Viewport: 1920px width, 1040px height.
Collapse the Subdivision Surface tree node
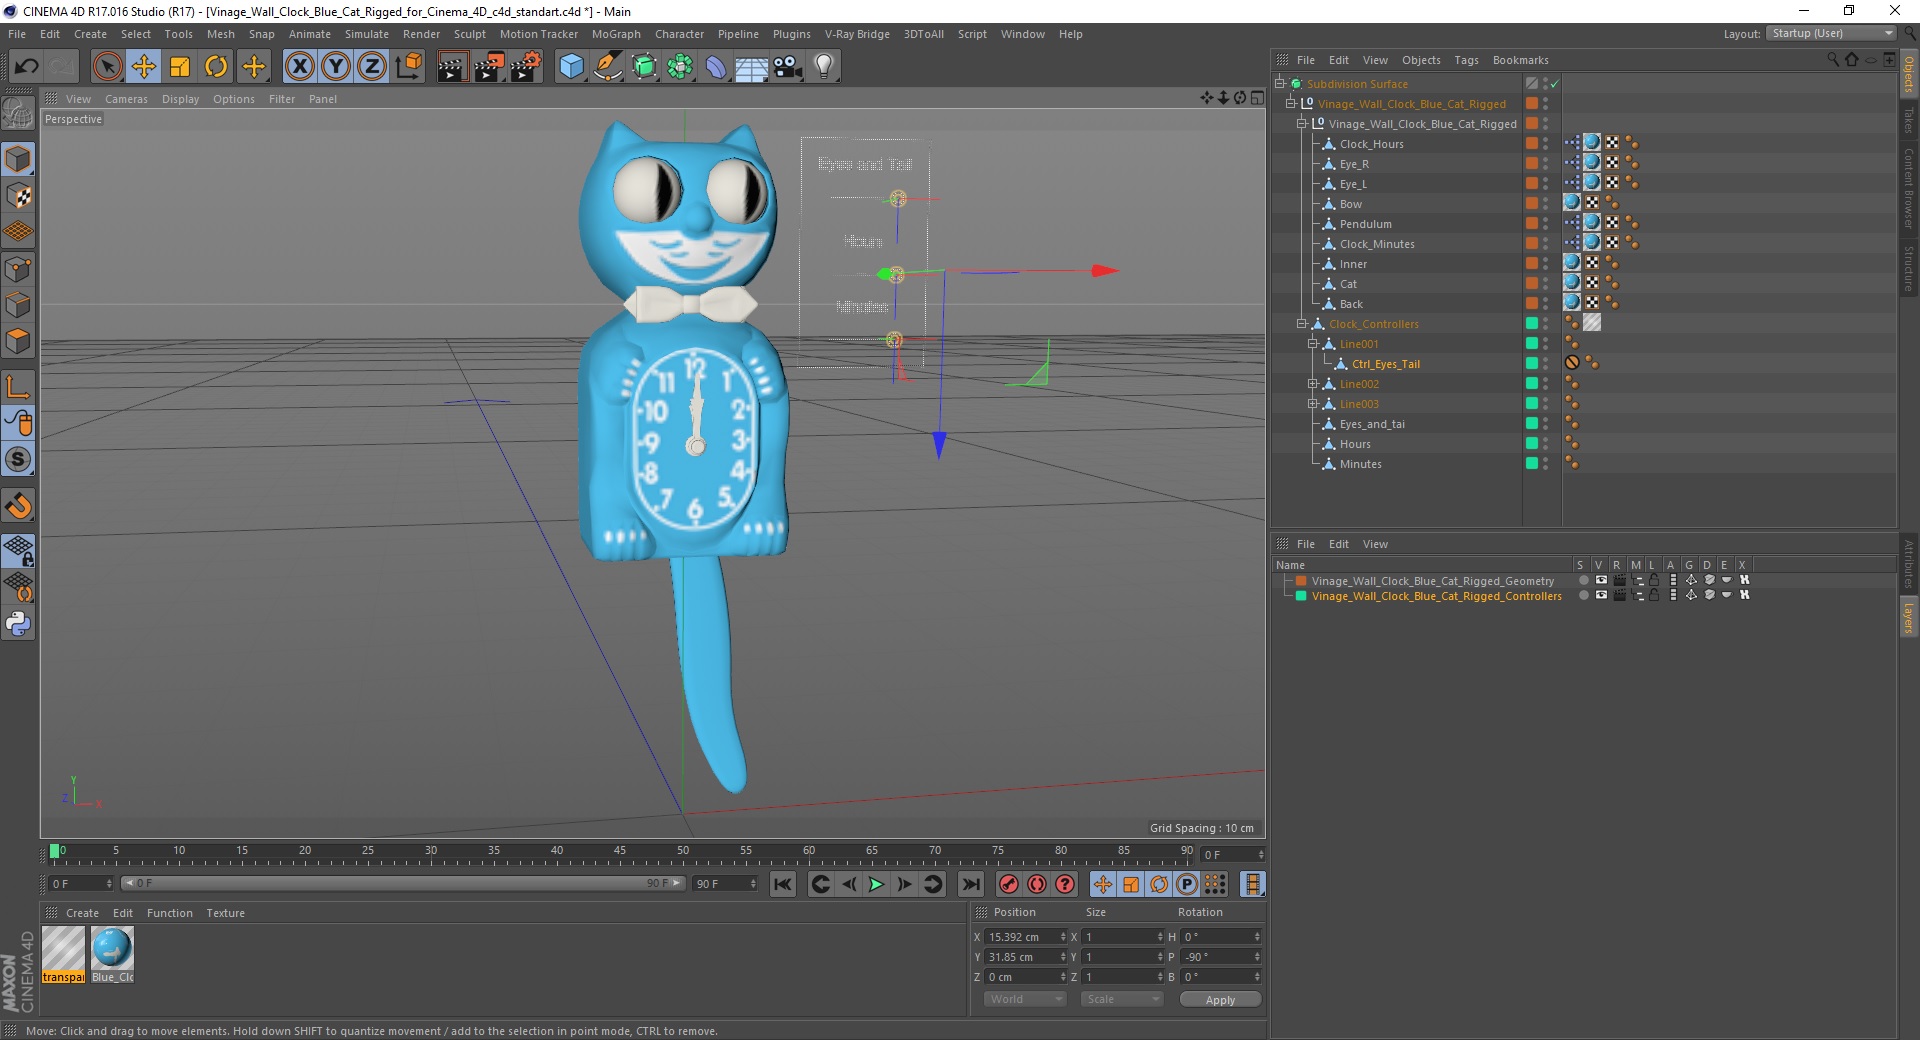point(1279,83)
